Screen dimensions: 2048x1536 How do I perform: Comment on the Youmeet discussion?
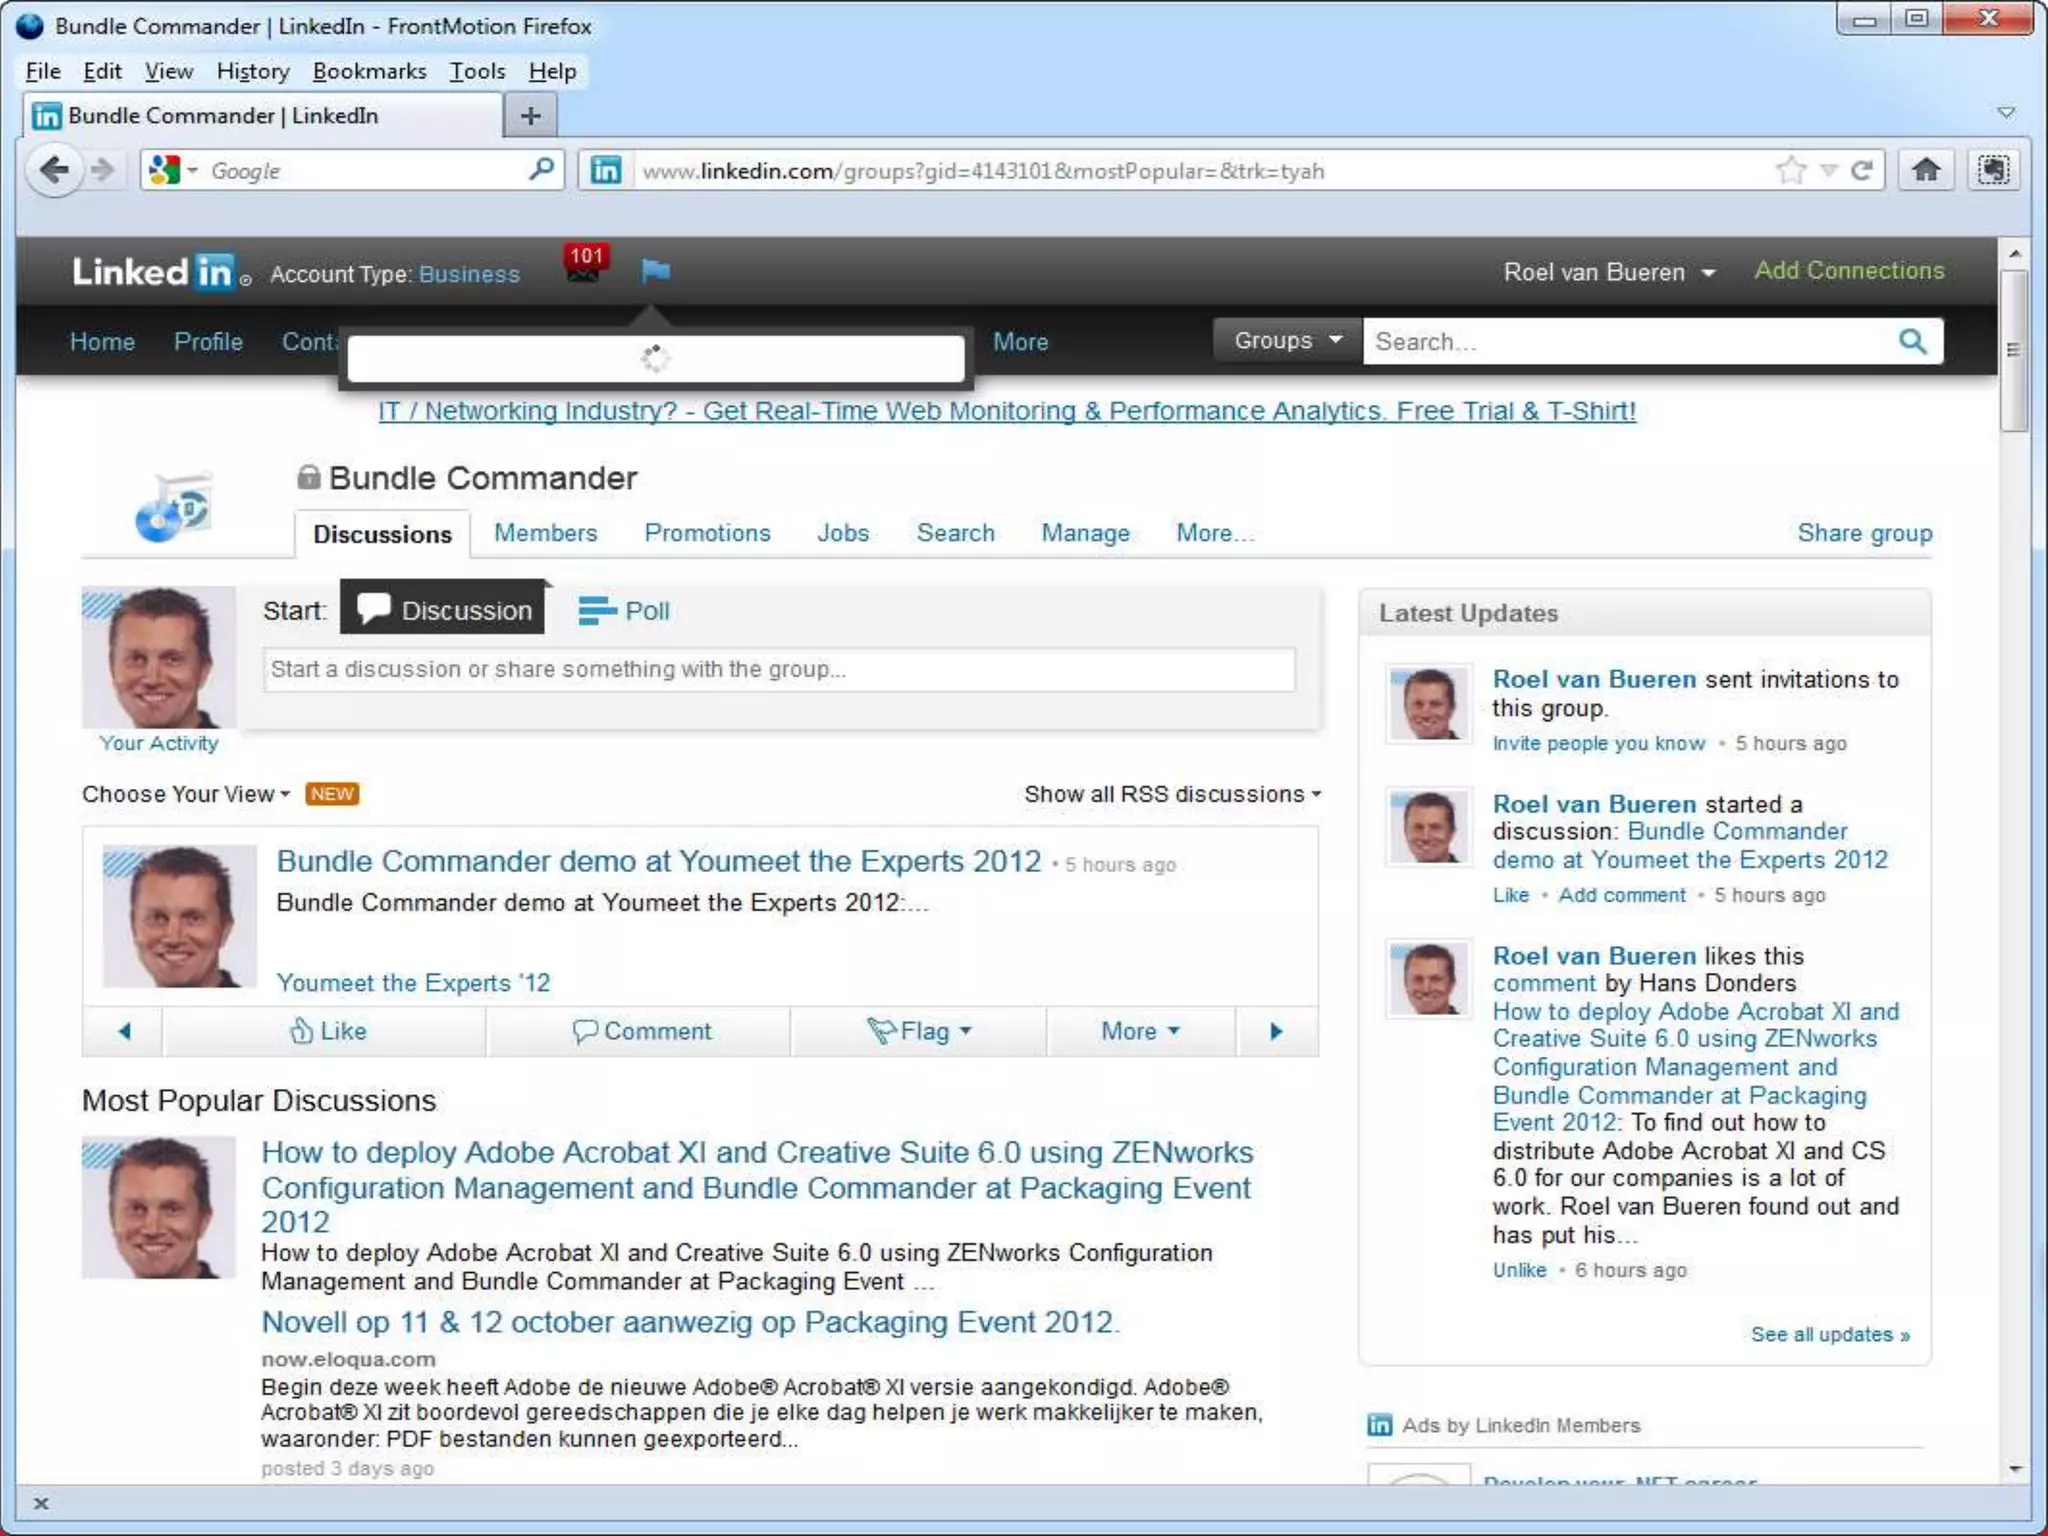tap(641, 1031)
